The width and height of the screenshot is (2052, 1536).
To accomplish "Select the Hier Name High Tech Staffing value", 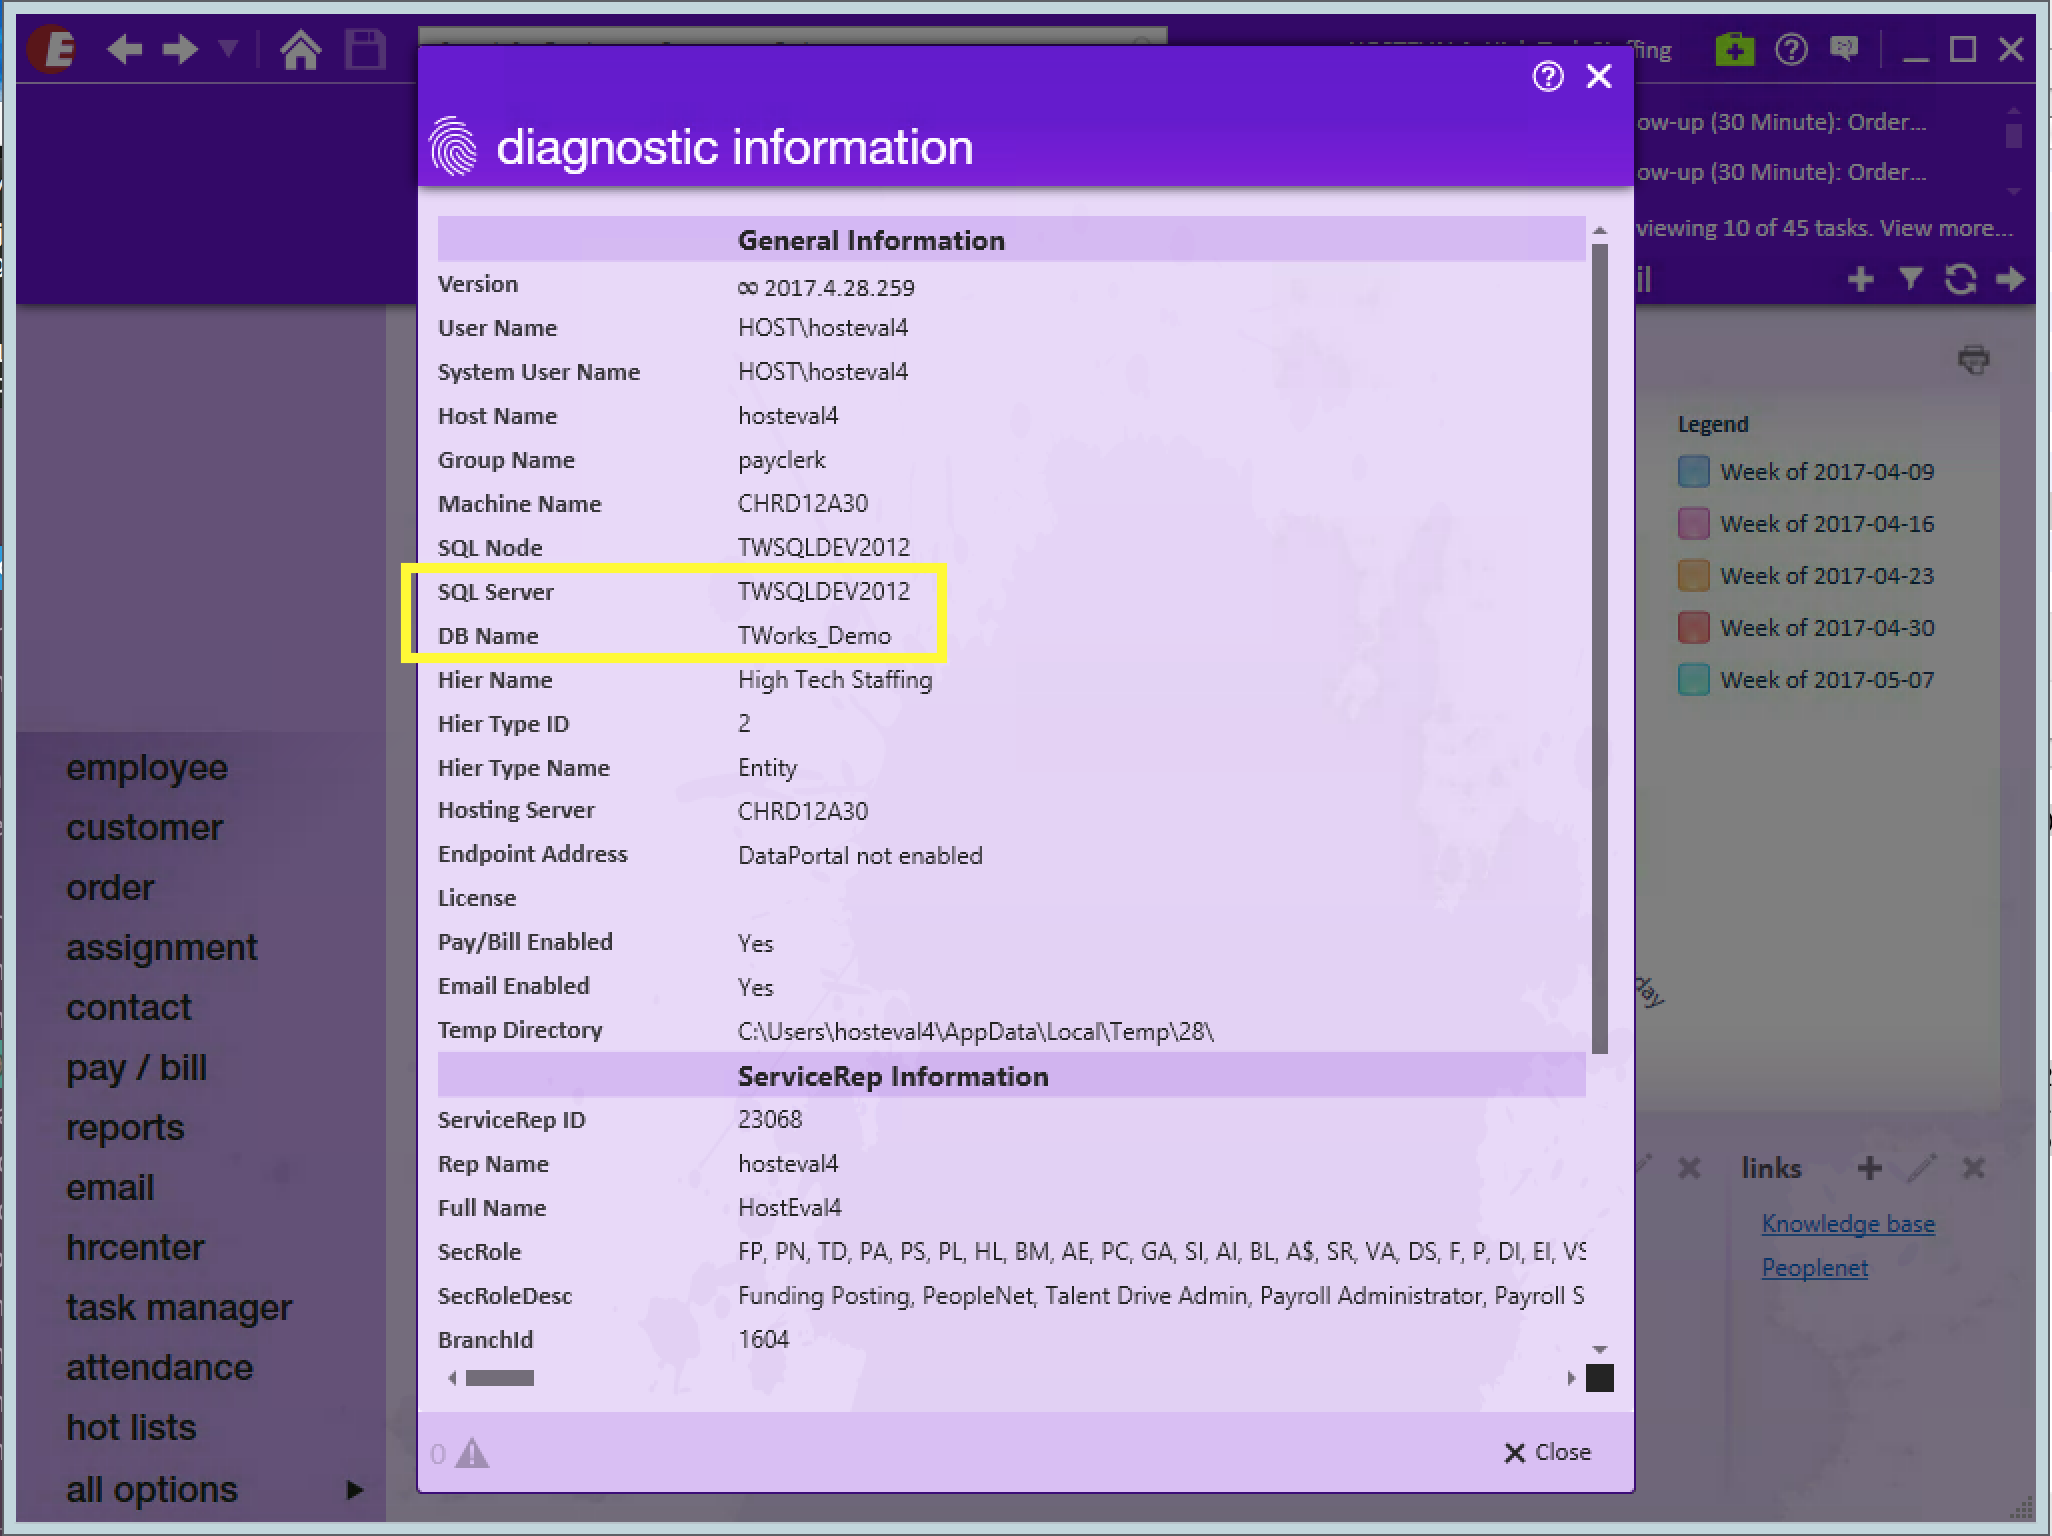I will [x=835, y=680].
